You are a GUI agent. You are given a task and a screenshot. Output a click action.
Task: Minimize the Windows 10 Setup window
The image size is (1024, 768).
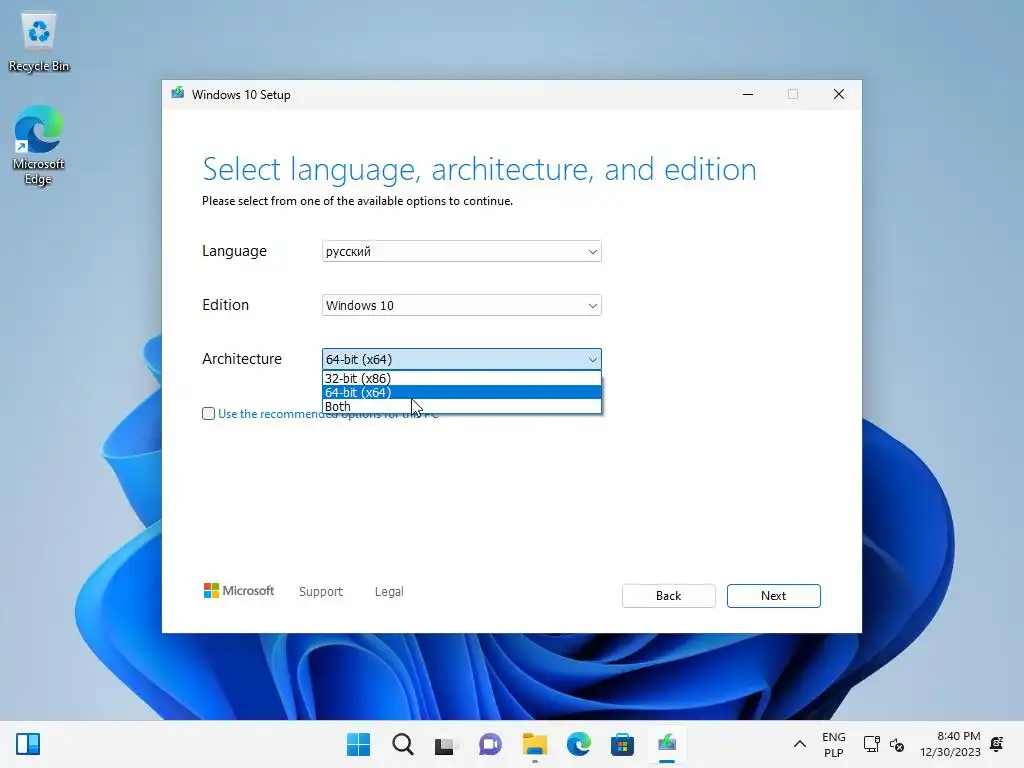[748, 95]
